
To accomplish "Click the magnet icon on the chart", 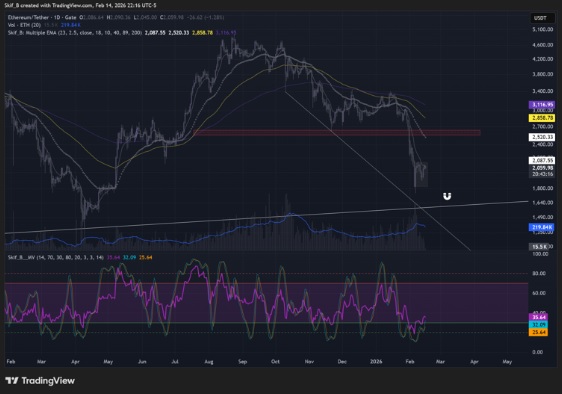I will click(x=447, y=196).
